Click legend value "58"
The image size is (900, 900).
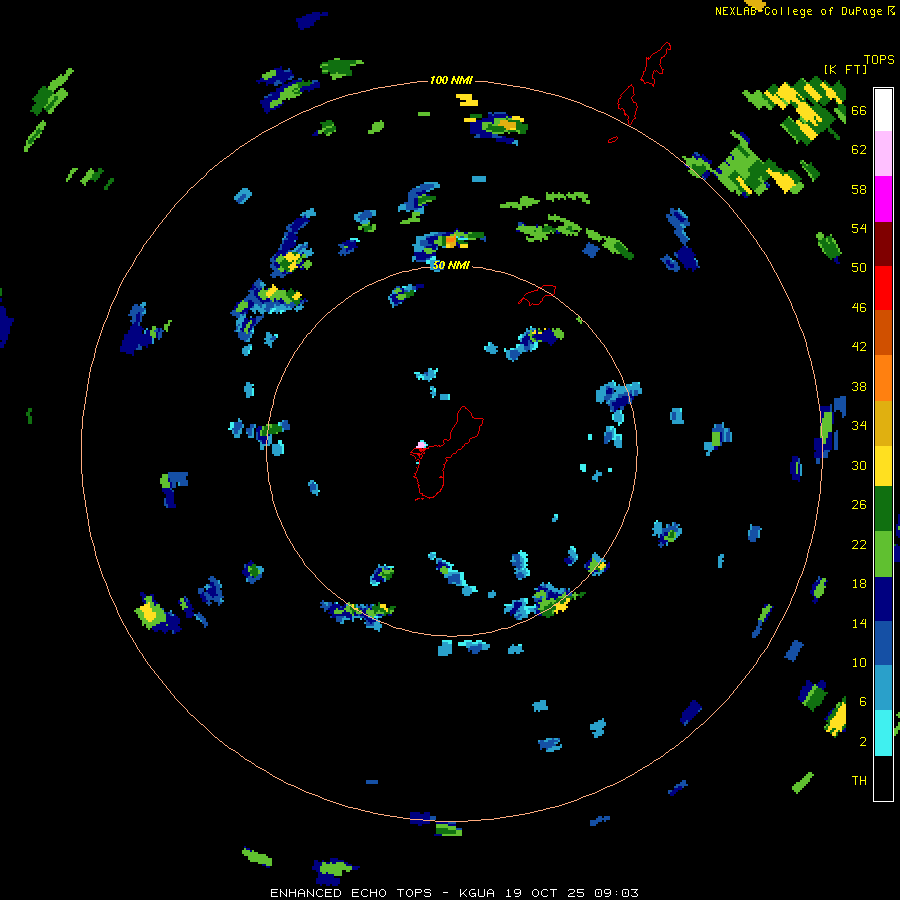(x=859, y=189)
